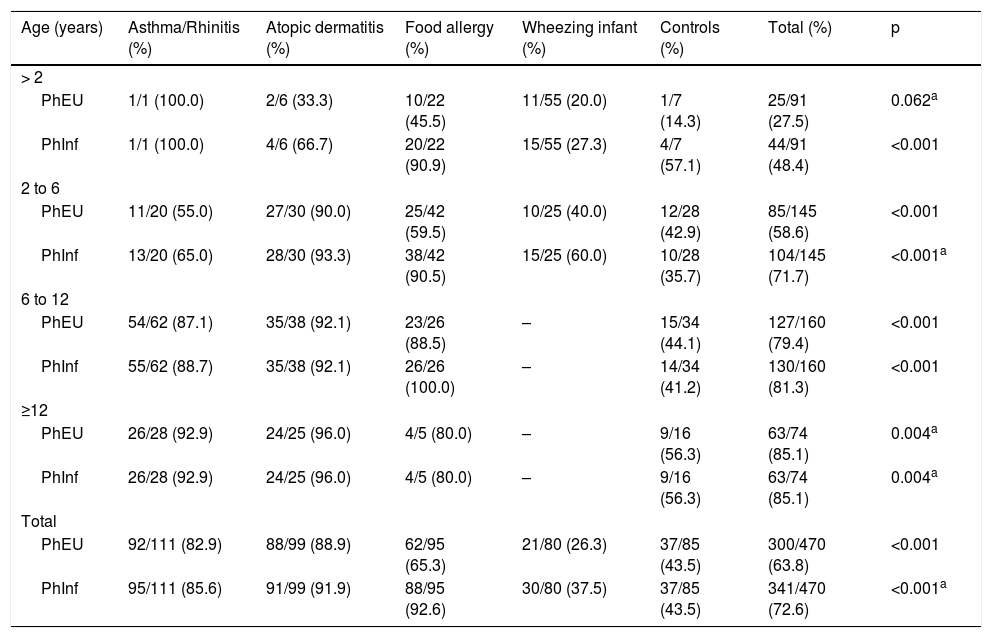
Task: Click the Wheezing infant (%) header
Action: tap(579, 37)
